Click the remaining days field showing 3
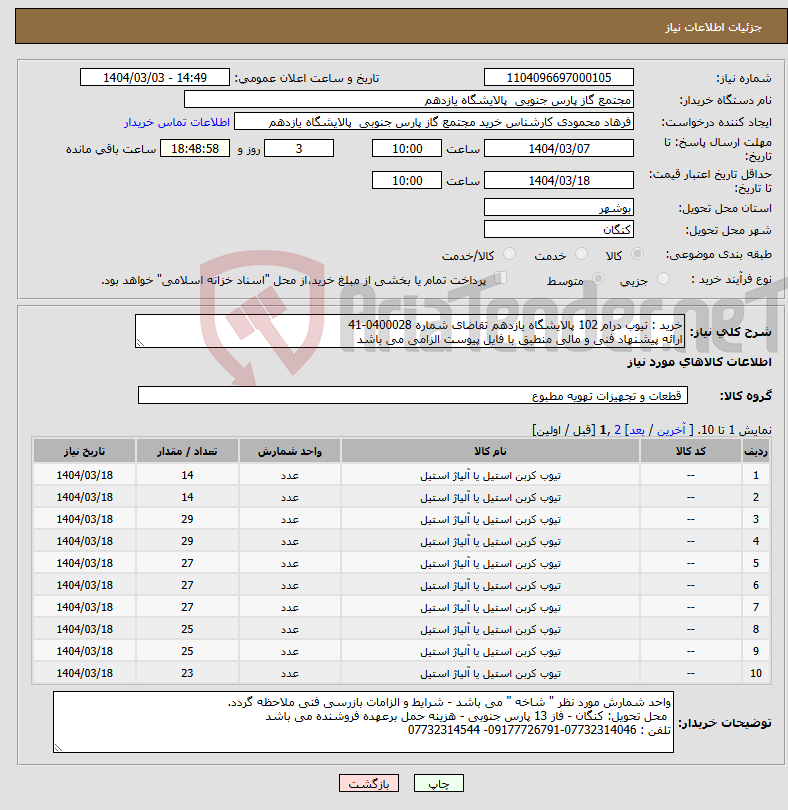Image resolution: width=788 pixels, height=810 pixels. (x=299, y=148)
